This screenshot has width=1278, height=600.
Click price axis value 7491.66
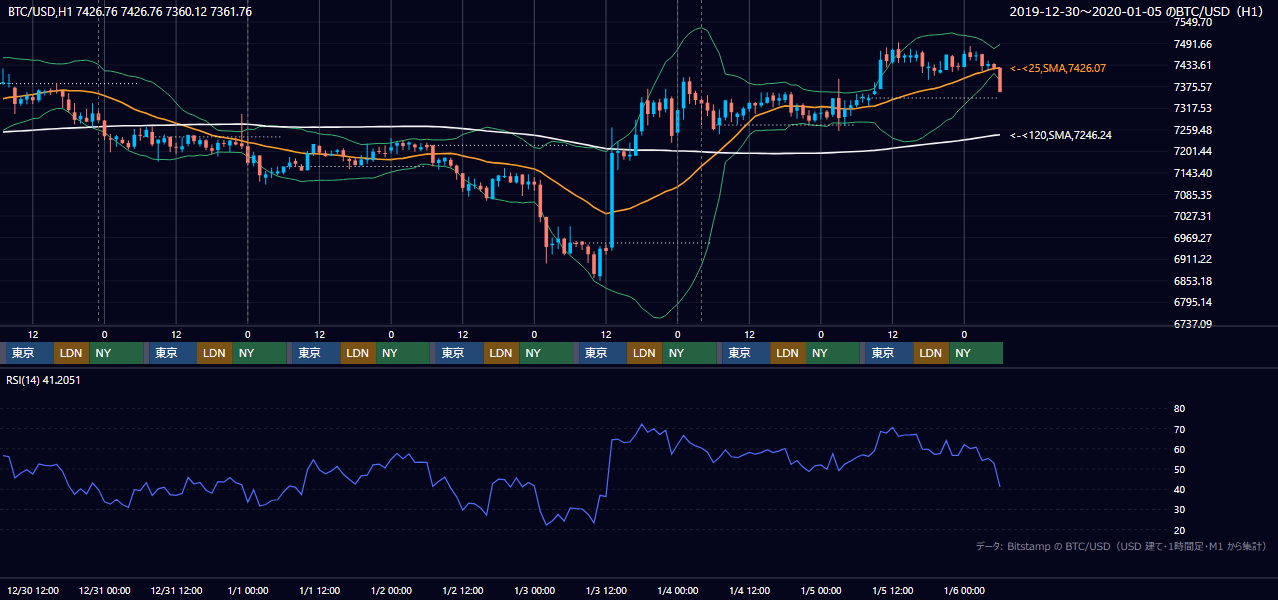tap(1193, 44)
